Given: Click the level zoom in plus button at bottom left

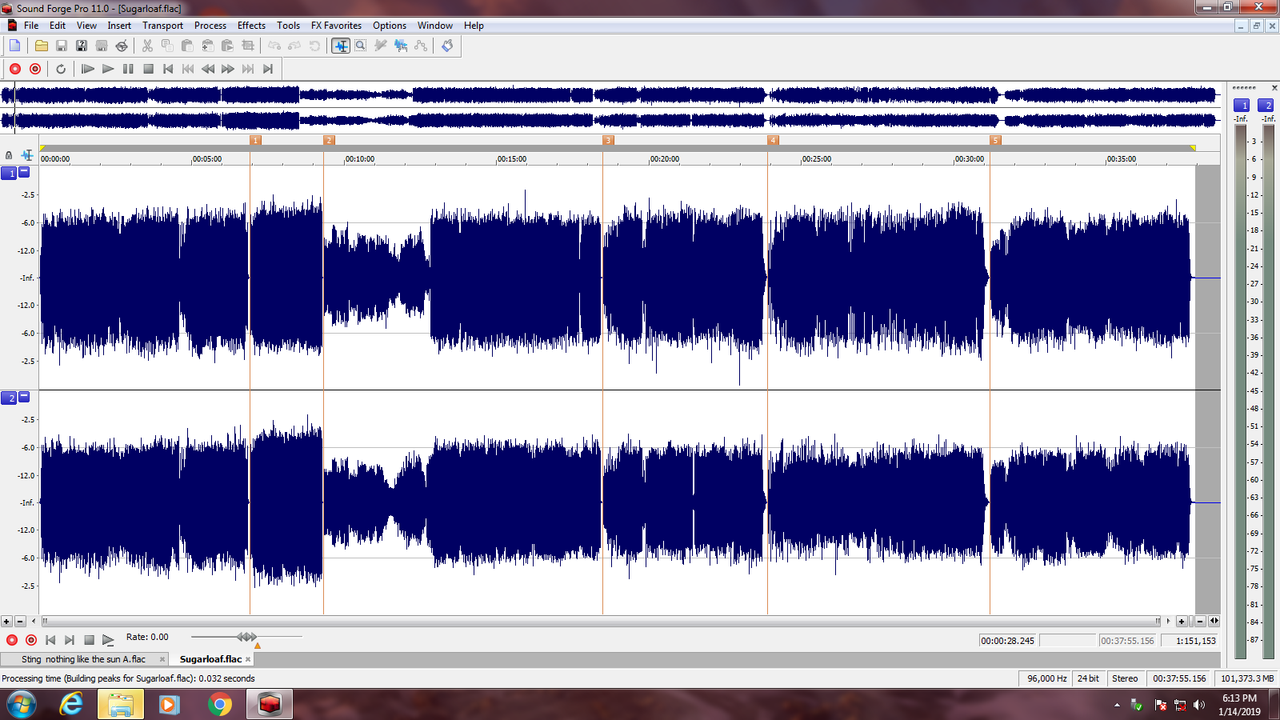Looking at the screenshot, I should click(x=7, y=621).
